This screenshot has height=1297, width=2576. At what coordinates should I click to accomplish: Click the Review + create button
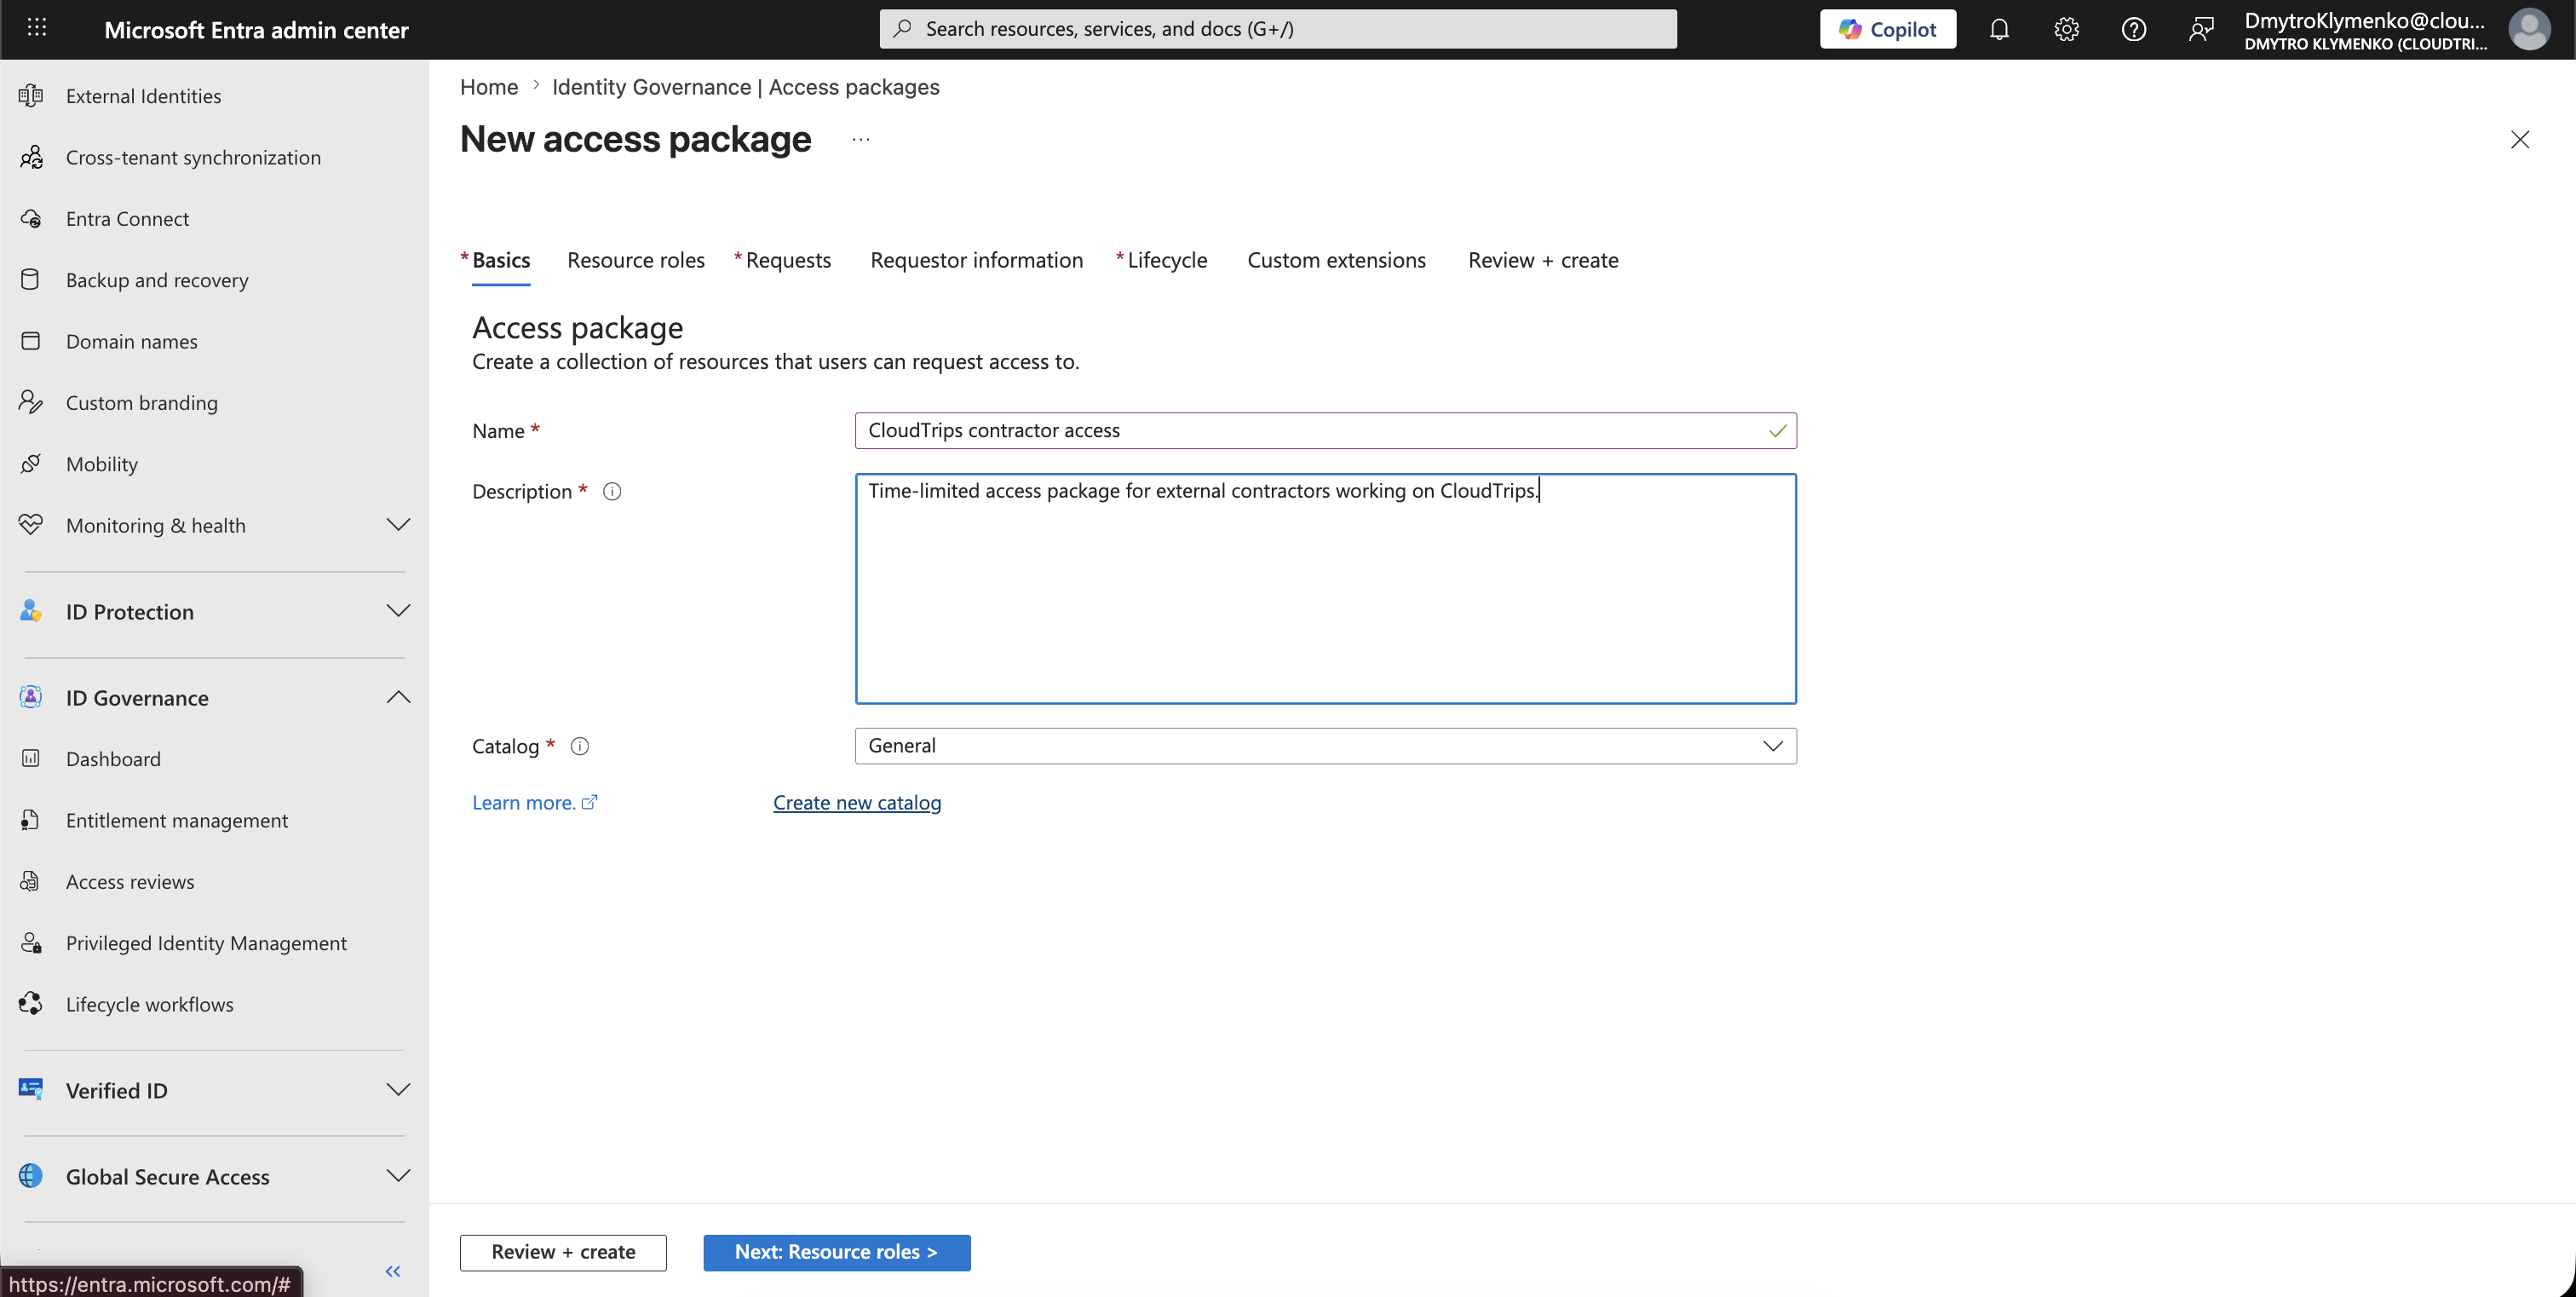coord(563,1252)
